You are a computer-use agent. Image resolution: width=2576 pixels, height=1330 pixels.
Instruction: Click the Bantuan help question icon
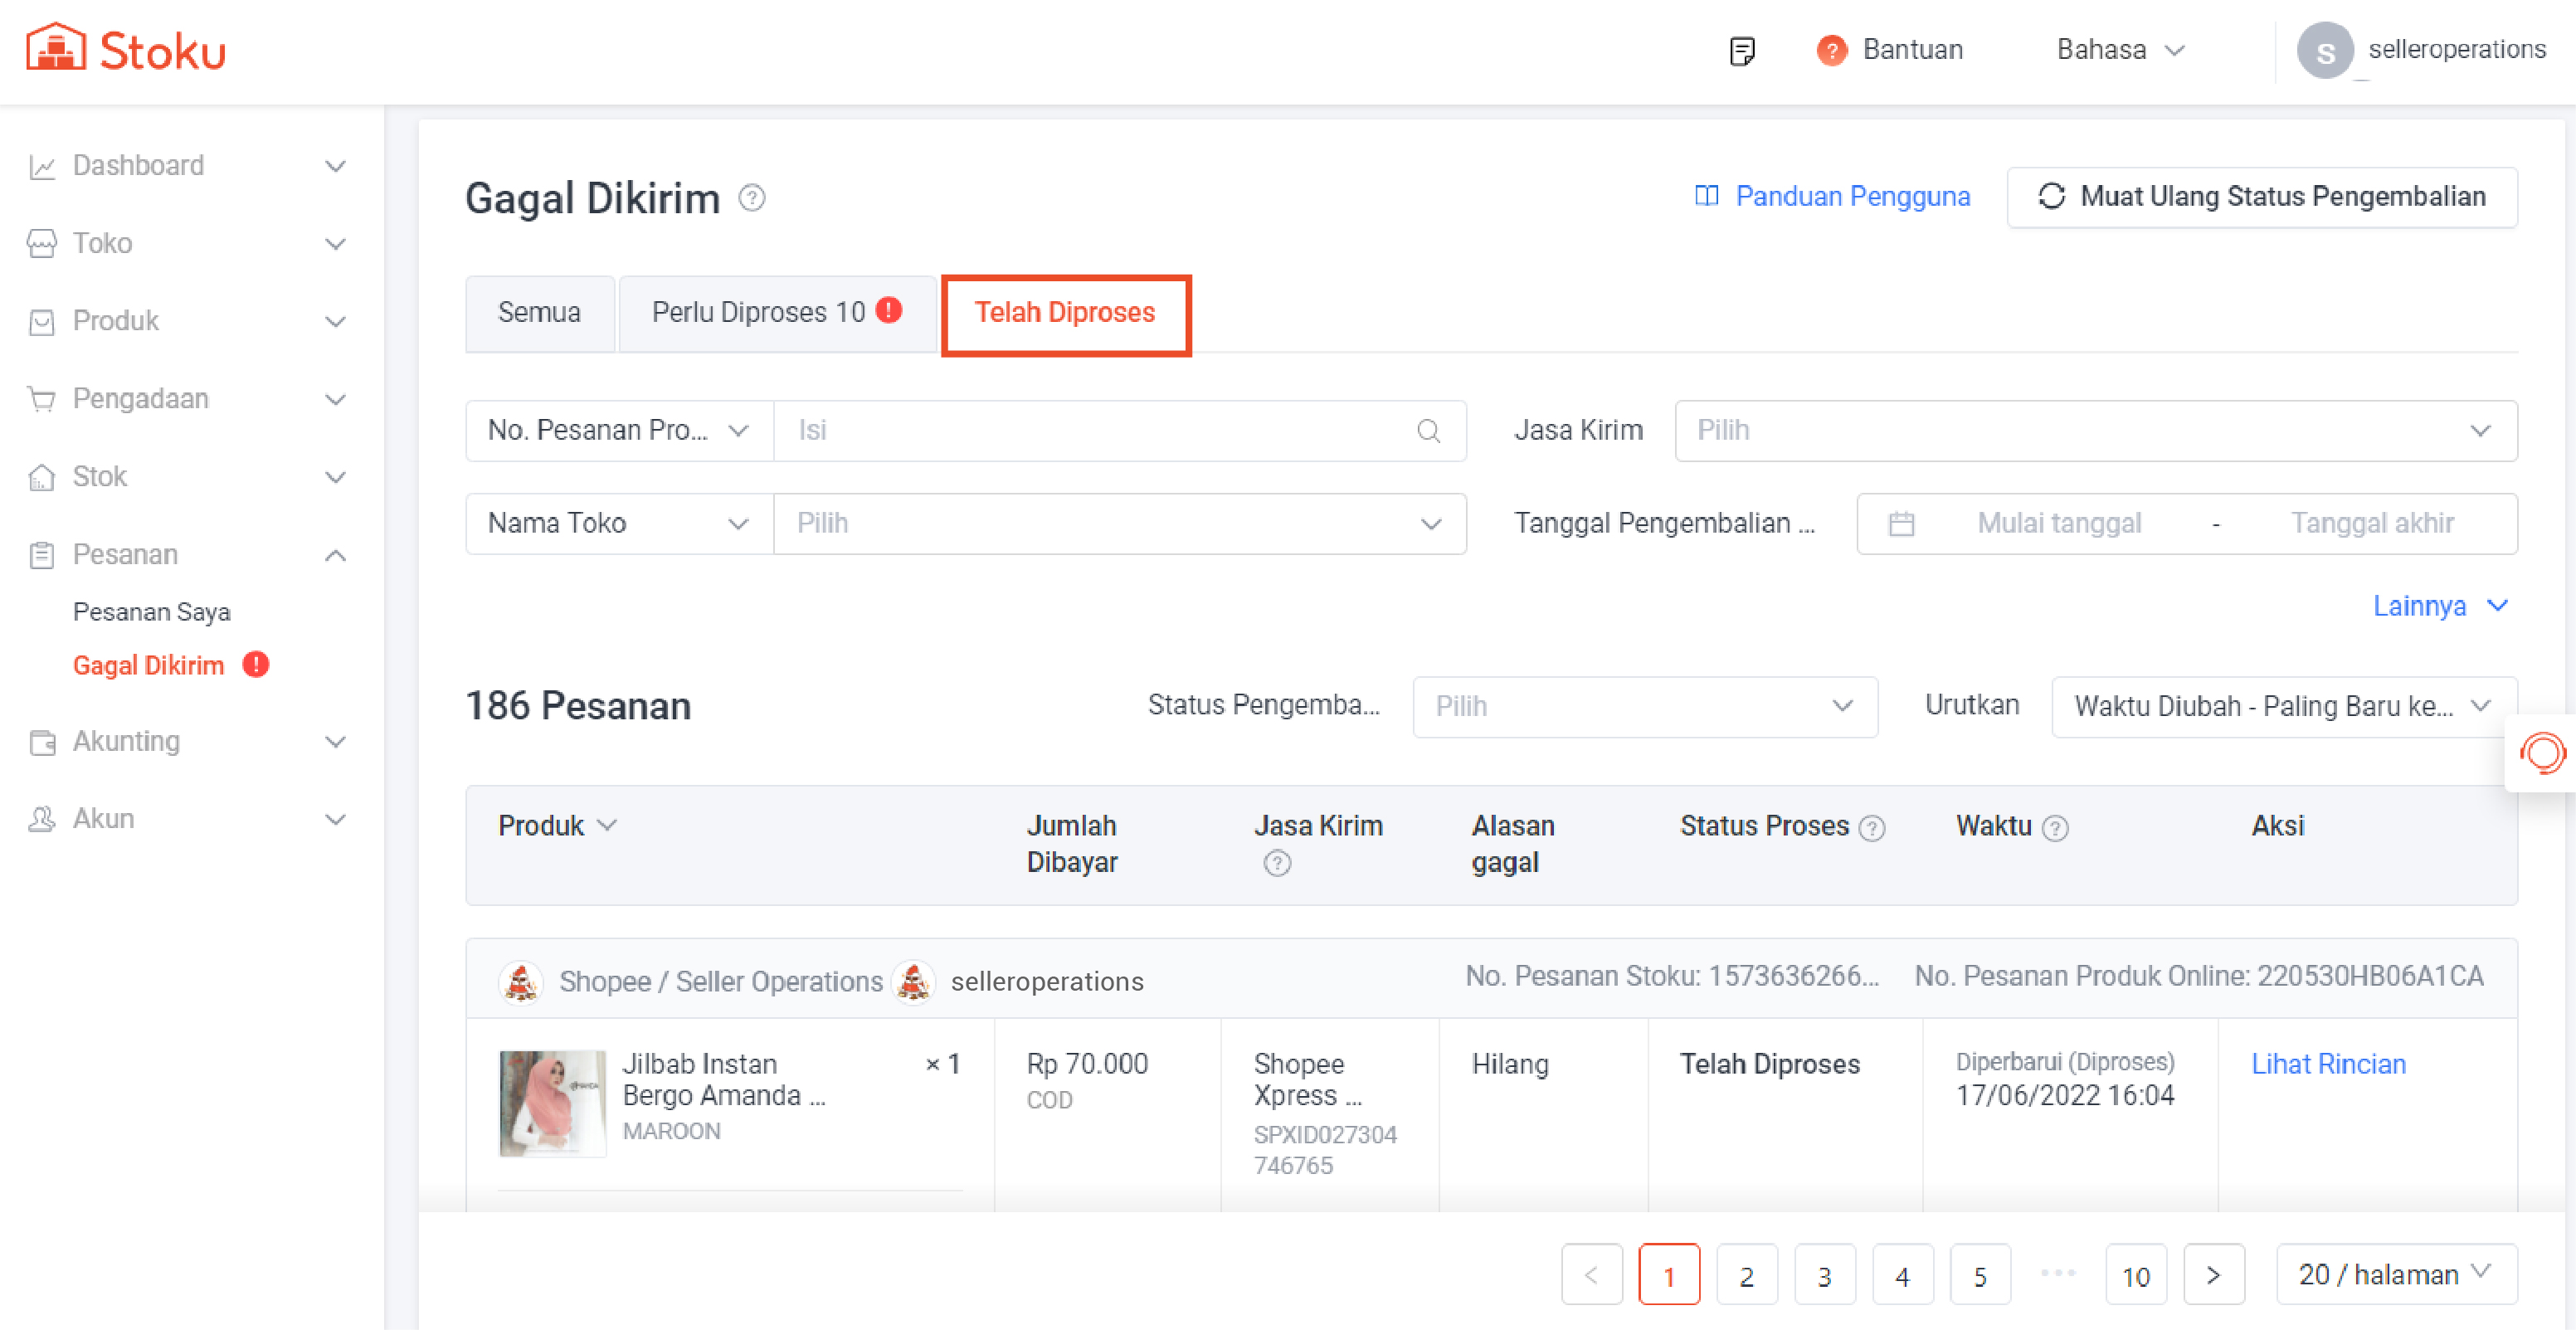click(1831, 50)
